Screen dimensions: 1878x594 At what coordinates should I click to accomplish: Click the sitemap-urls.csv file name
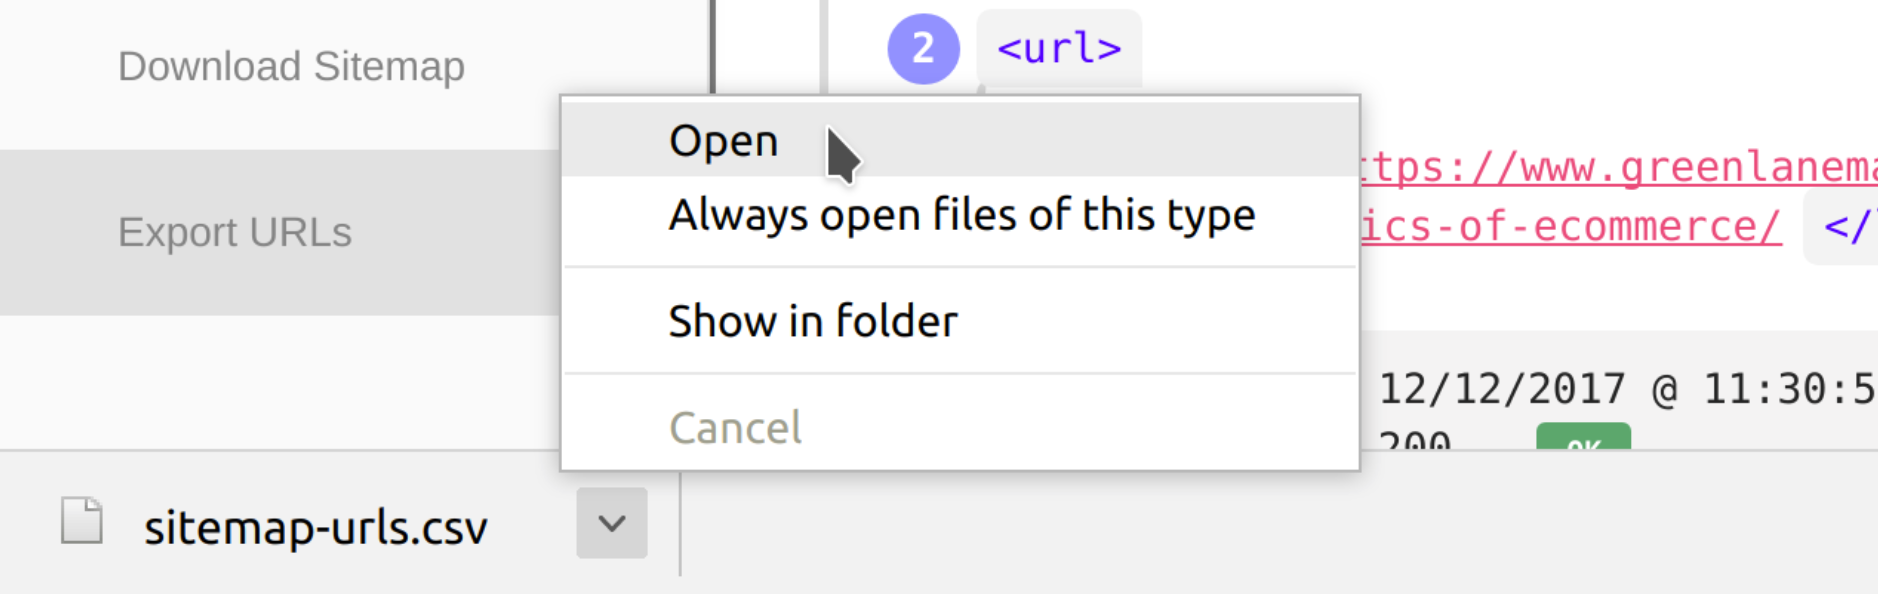pos(316,527)
